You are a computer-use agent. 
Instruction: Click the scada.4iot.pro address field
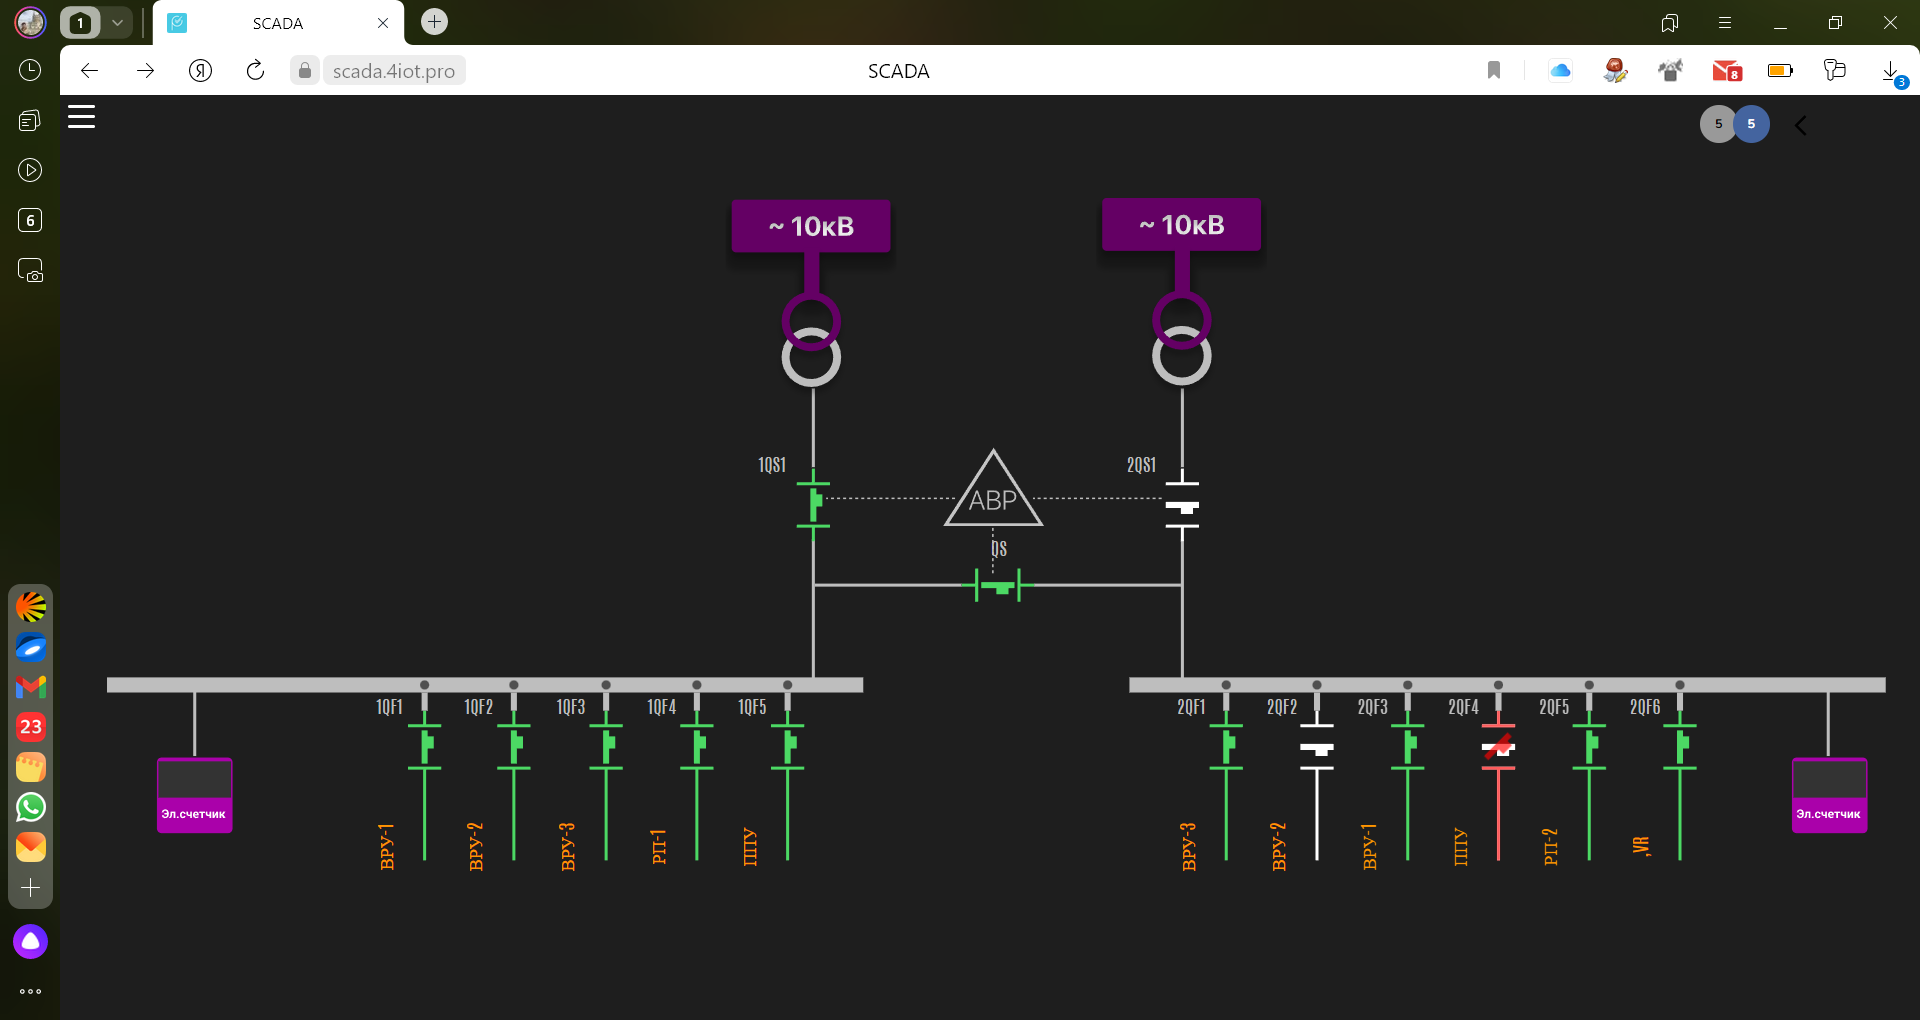click(393, 71)
